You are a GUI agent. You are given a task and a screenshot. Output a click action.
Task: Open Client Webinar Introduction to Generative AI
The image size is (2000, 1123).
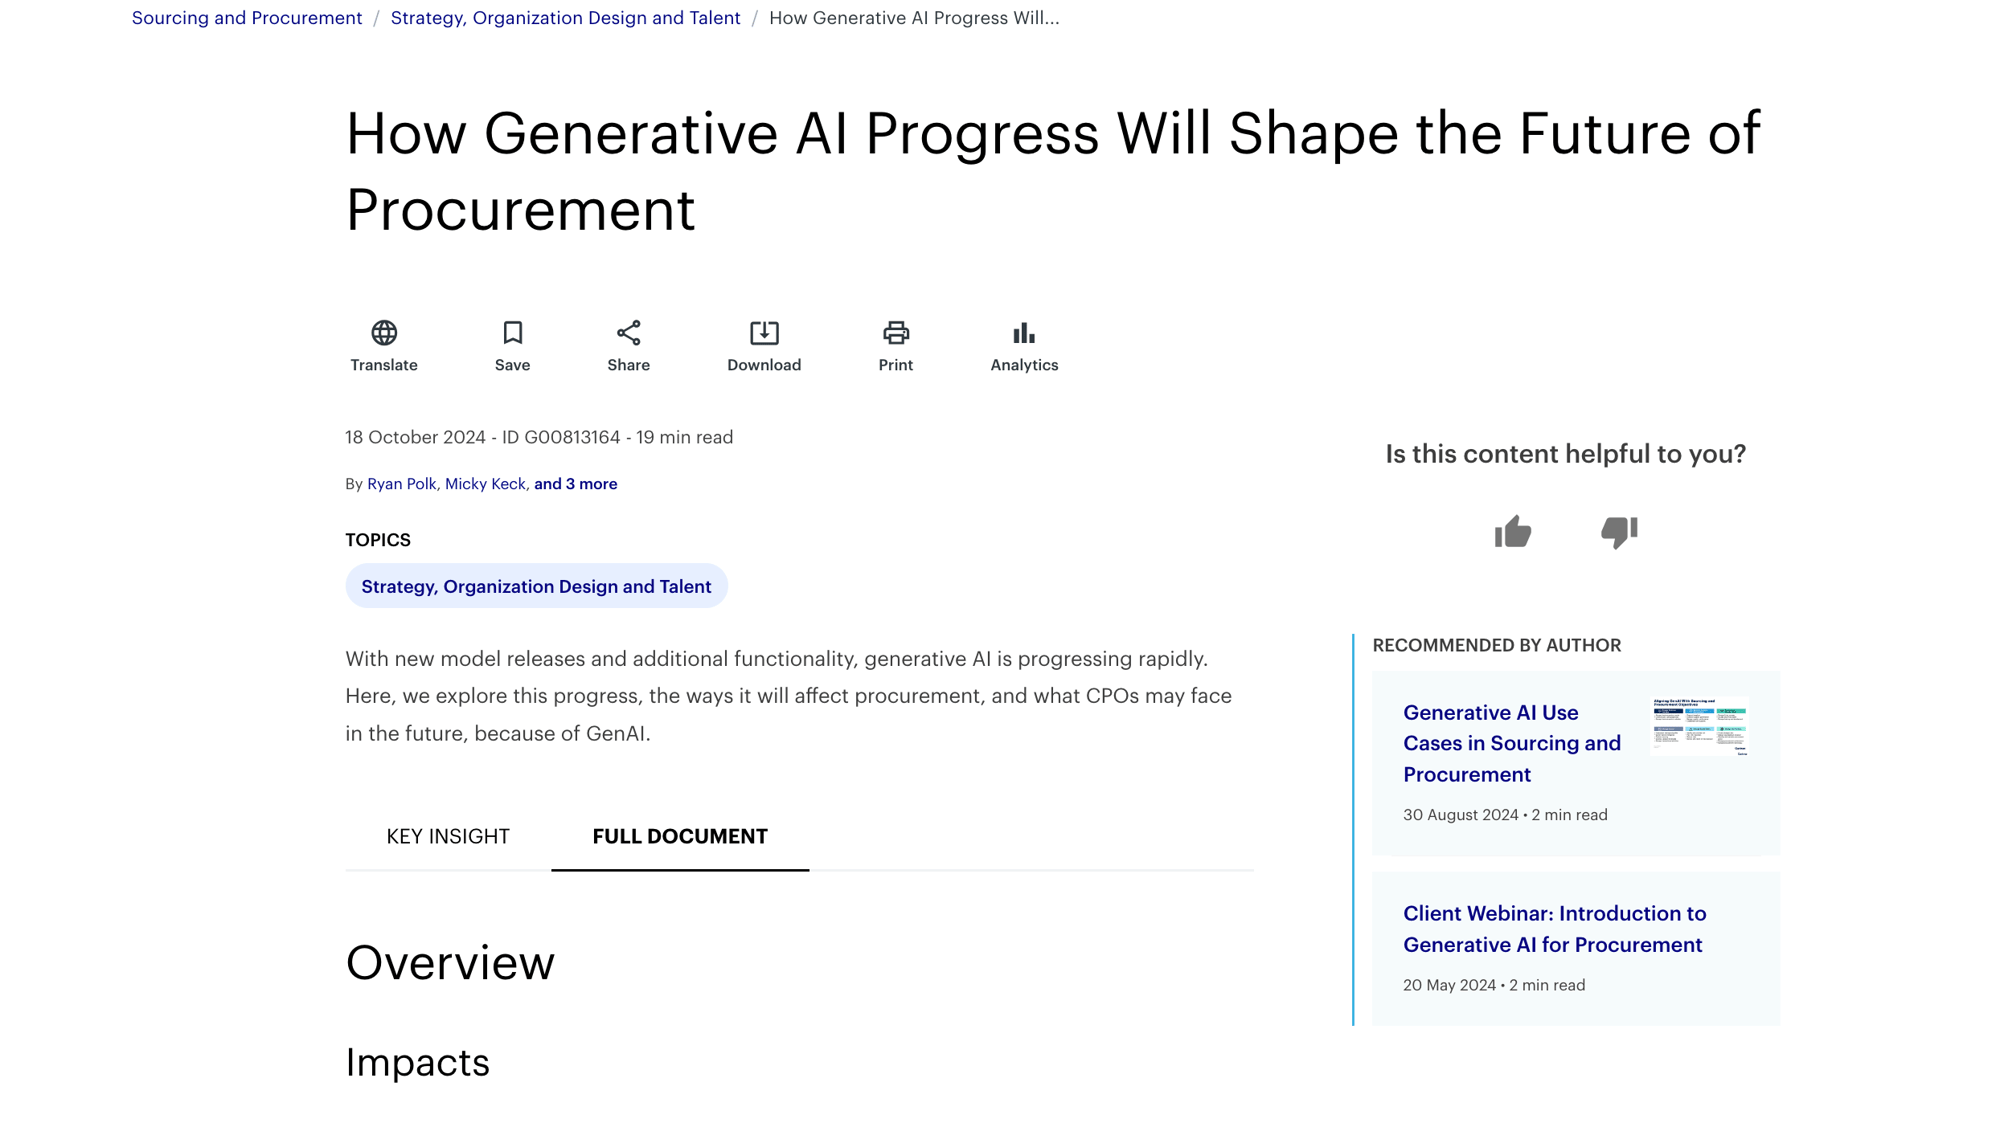click(x=1554, y=928)
